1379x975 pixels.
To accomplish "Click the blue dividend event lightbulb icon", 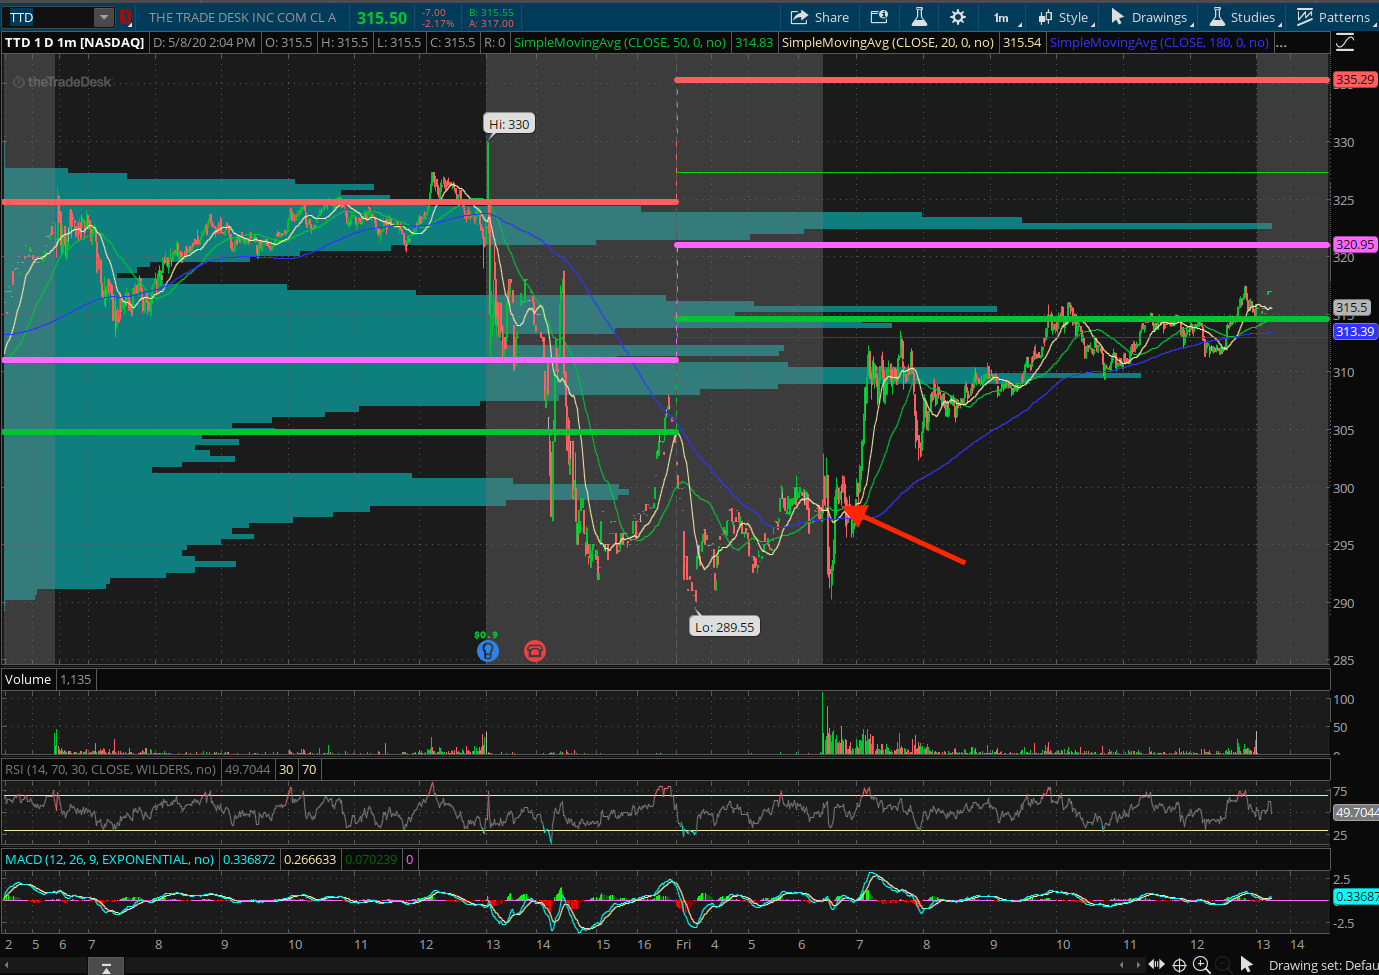I will click(487, 651).
